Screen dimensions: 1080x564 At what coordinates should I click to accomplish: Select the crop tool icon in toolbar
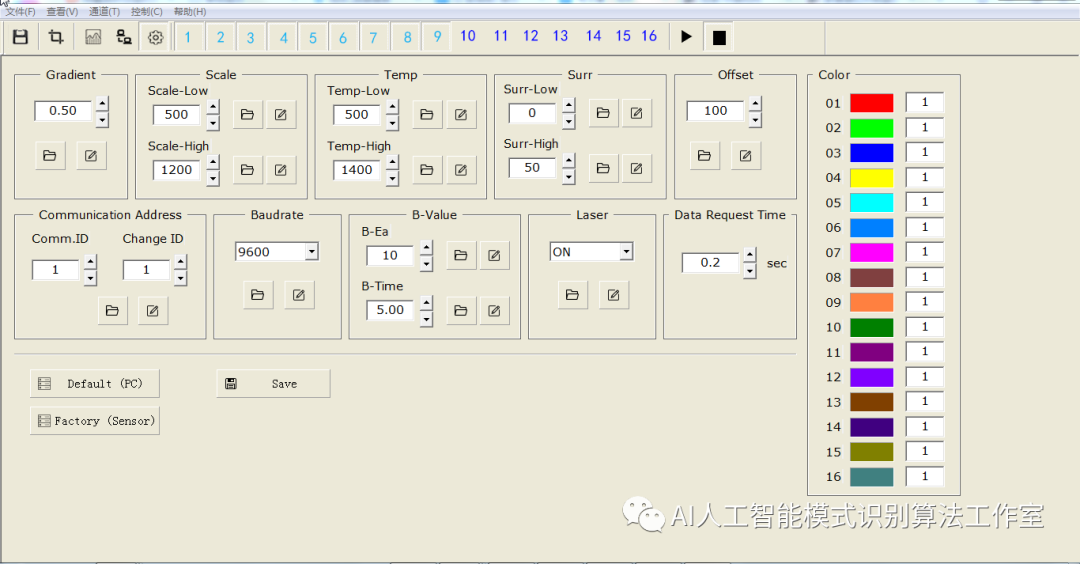pyautogui.click(x=56, y=37)
